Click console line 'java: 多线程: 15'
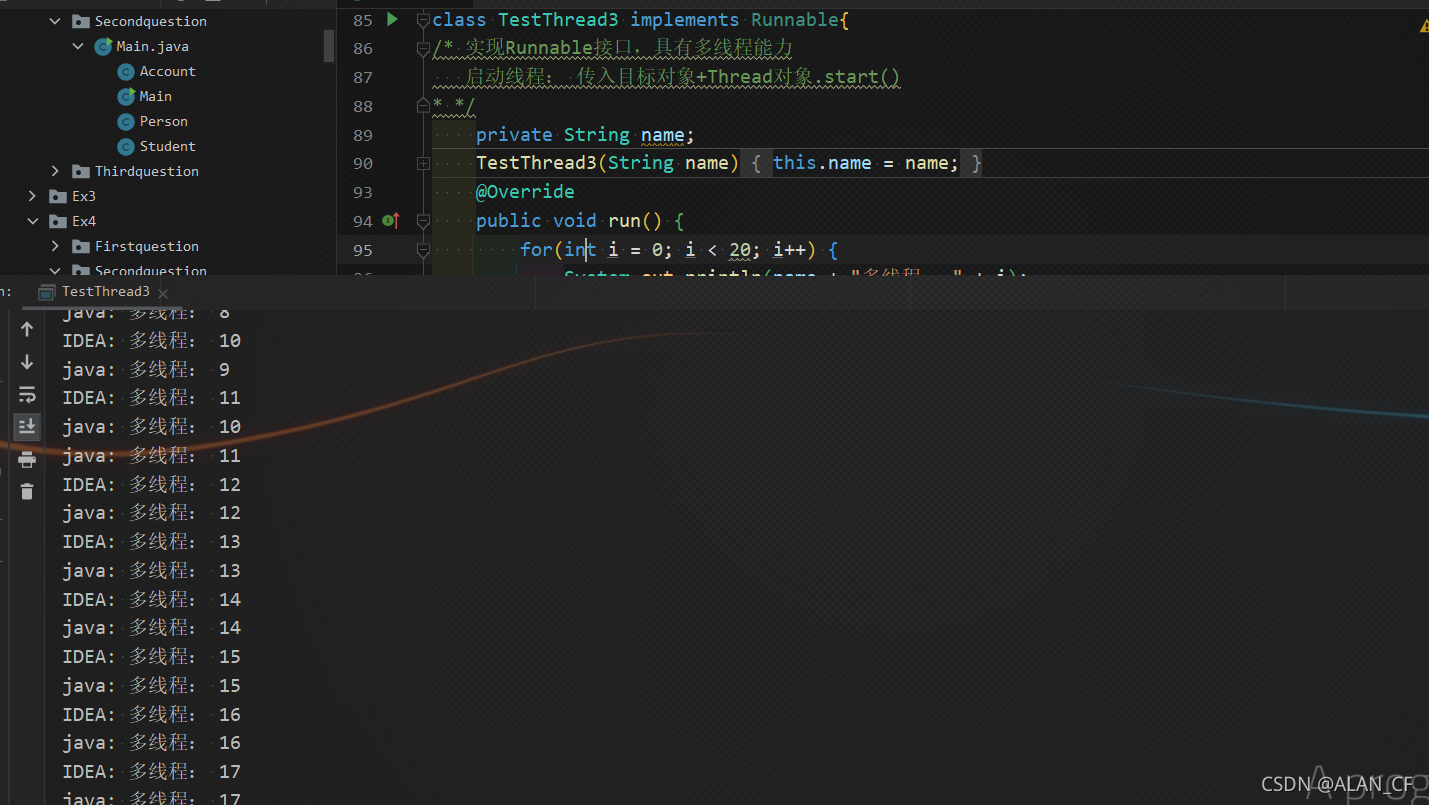1429x805 pixels. coord(152,686)
